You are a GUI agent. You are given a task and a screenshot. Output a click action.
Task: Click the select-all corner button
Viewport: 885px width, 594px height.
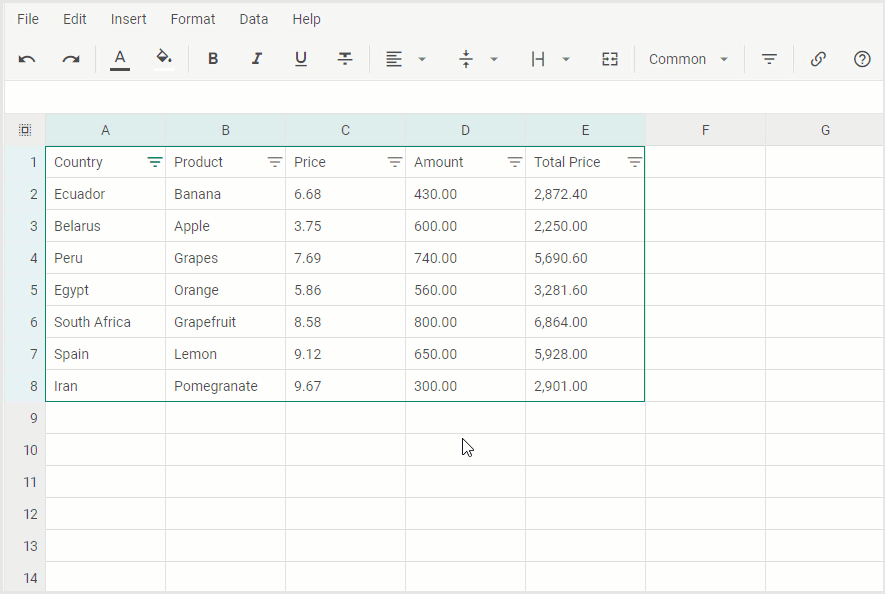pos(24,130)
